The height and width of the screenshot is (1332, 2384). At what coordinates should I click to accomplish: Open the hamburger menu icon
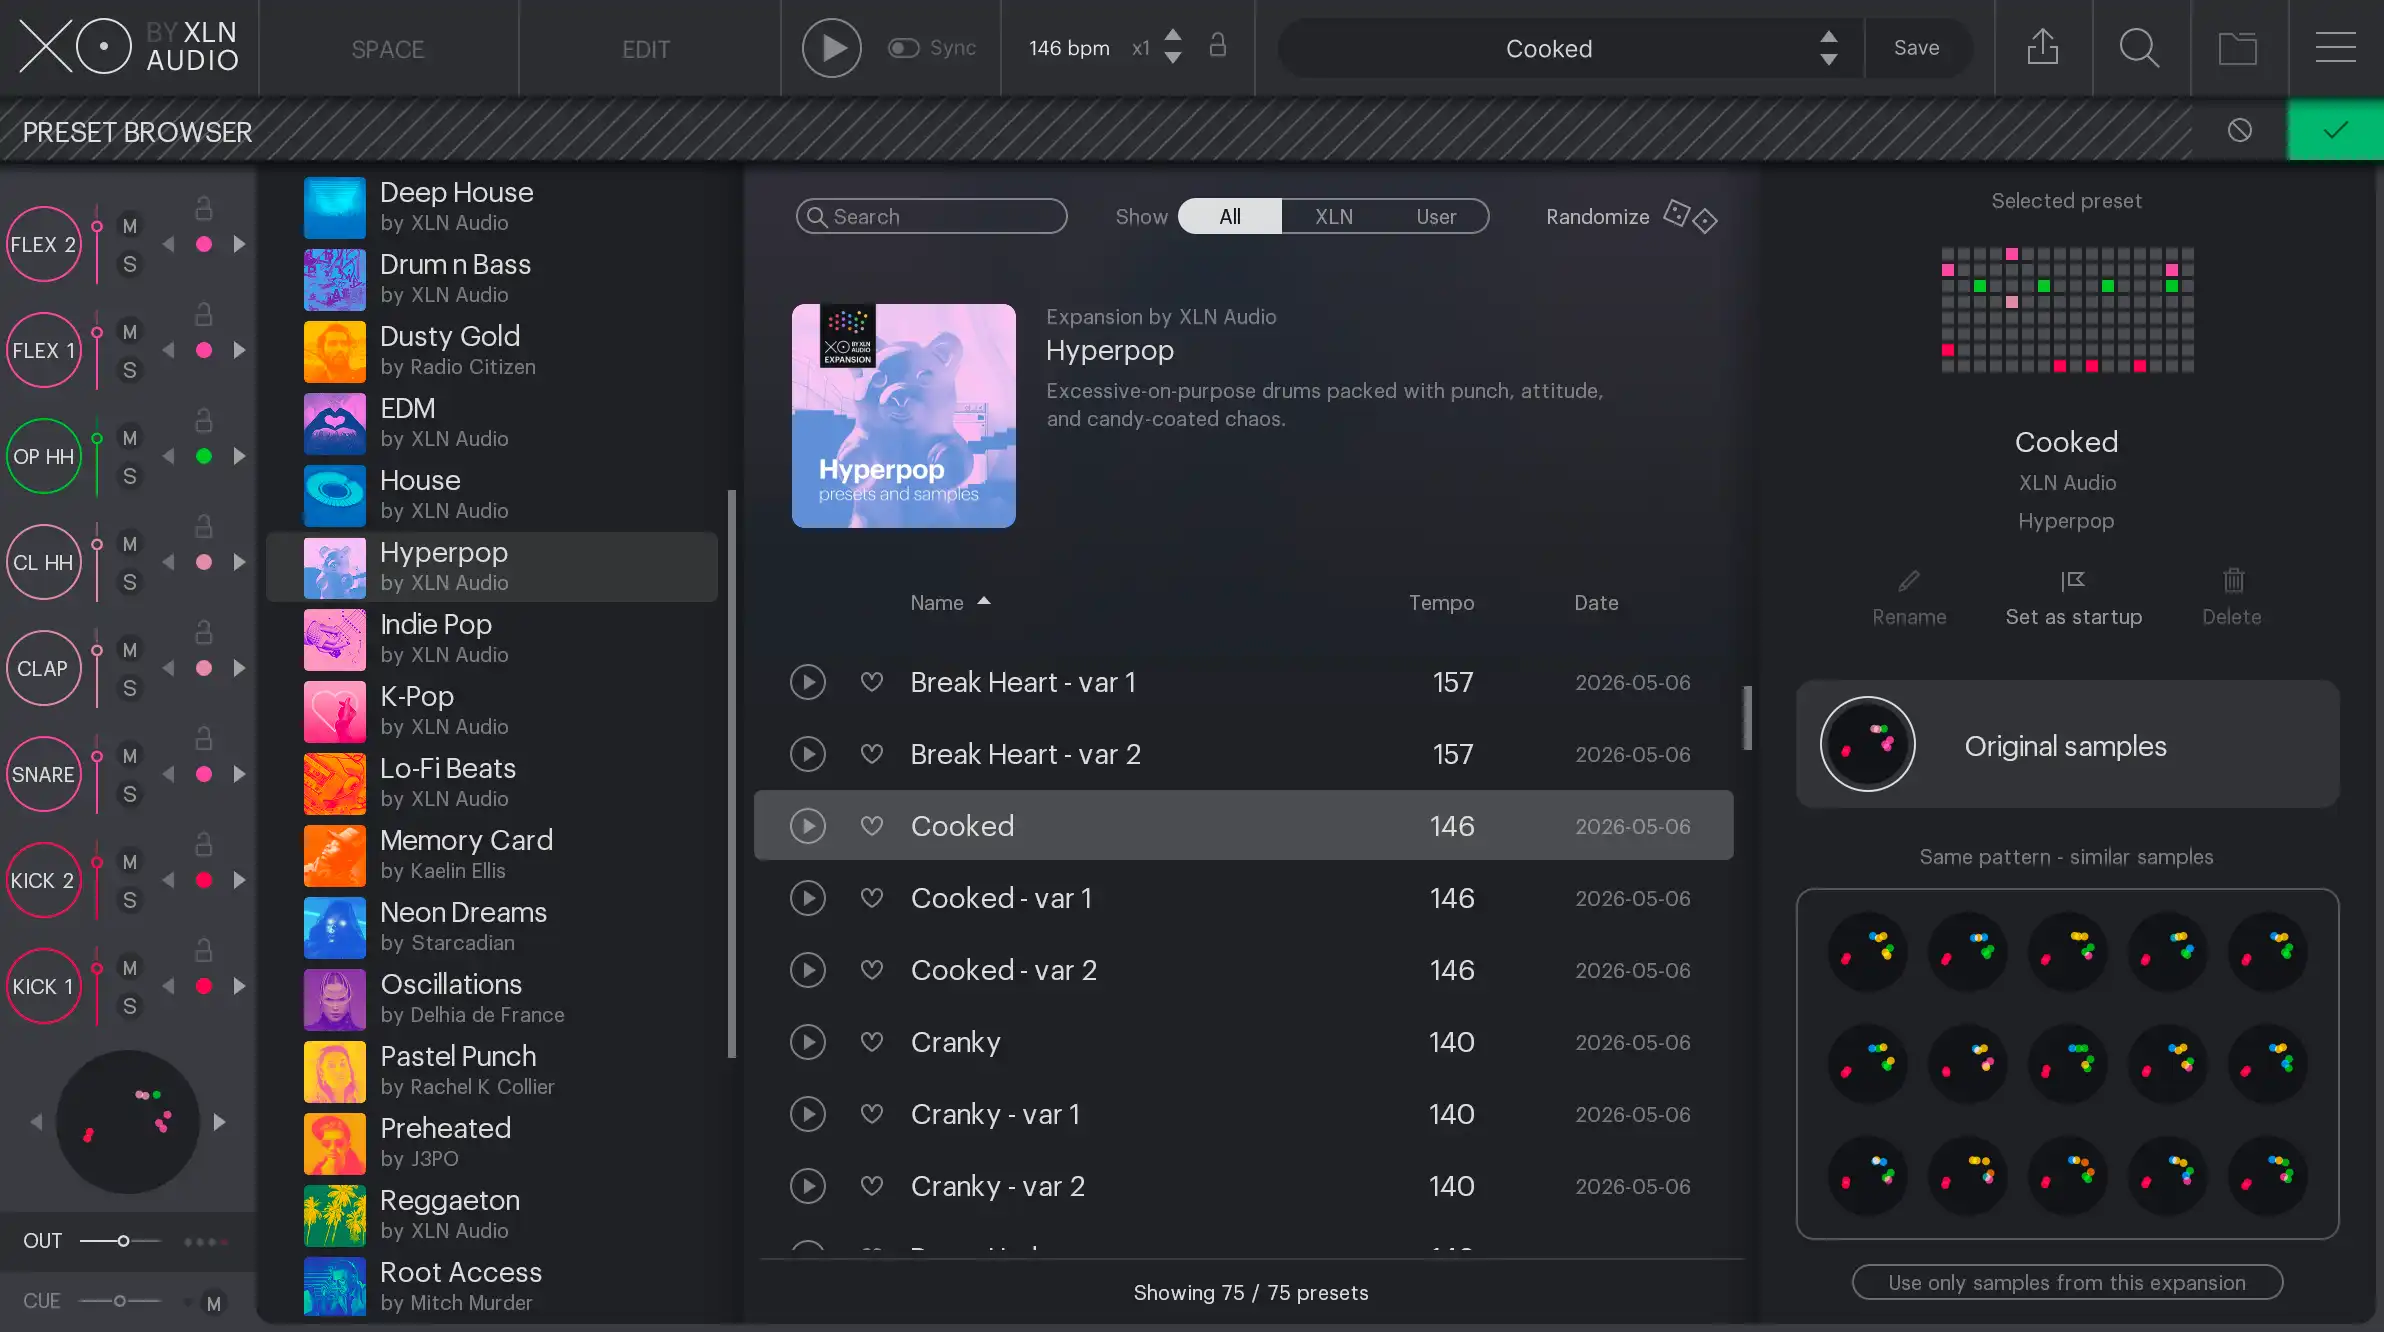[2336, 47]
